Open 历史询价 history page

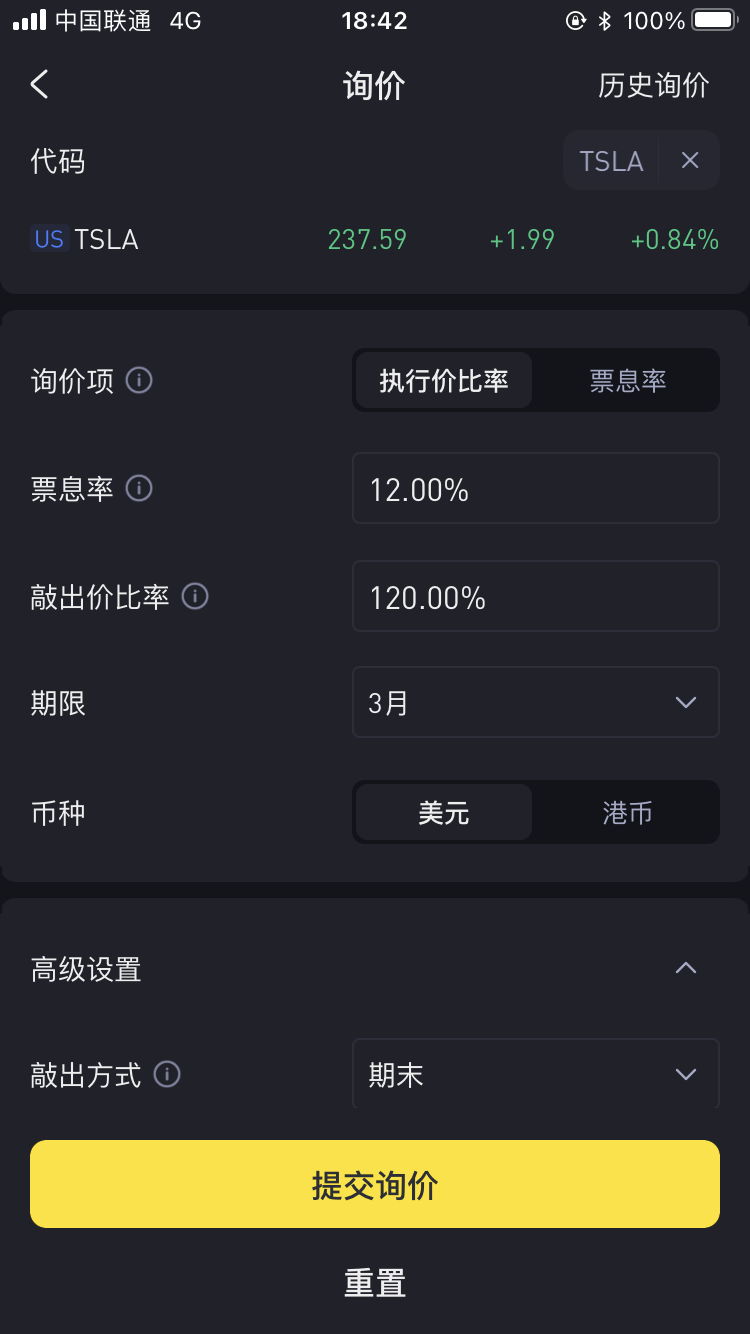(x=654, y=86)
